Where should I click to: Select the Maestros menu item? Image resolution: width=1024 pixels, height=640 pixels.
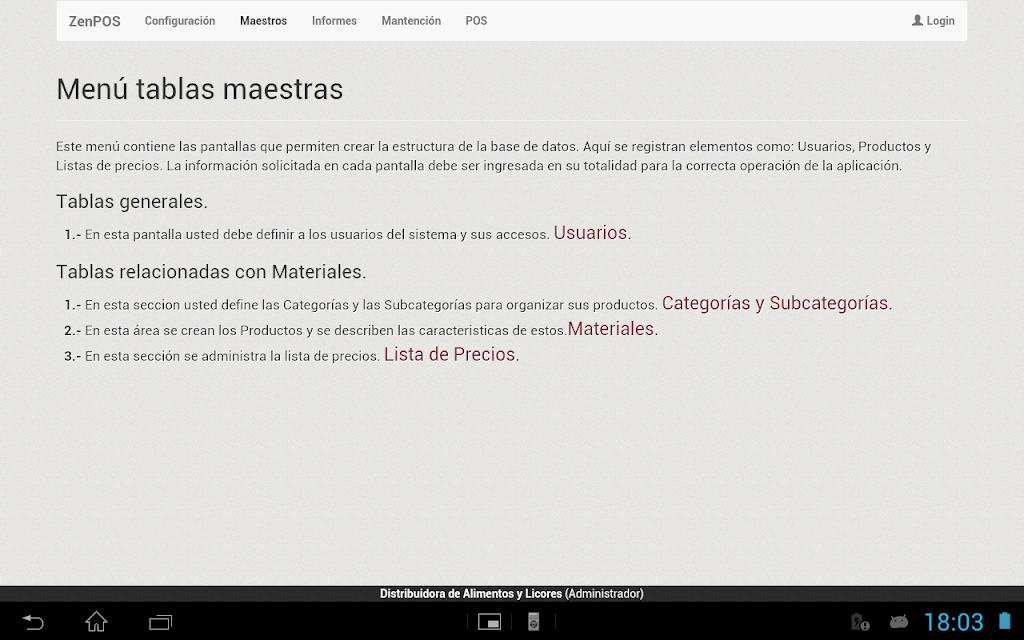[x=263, y=21]
